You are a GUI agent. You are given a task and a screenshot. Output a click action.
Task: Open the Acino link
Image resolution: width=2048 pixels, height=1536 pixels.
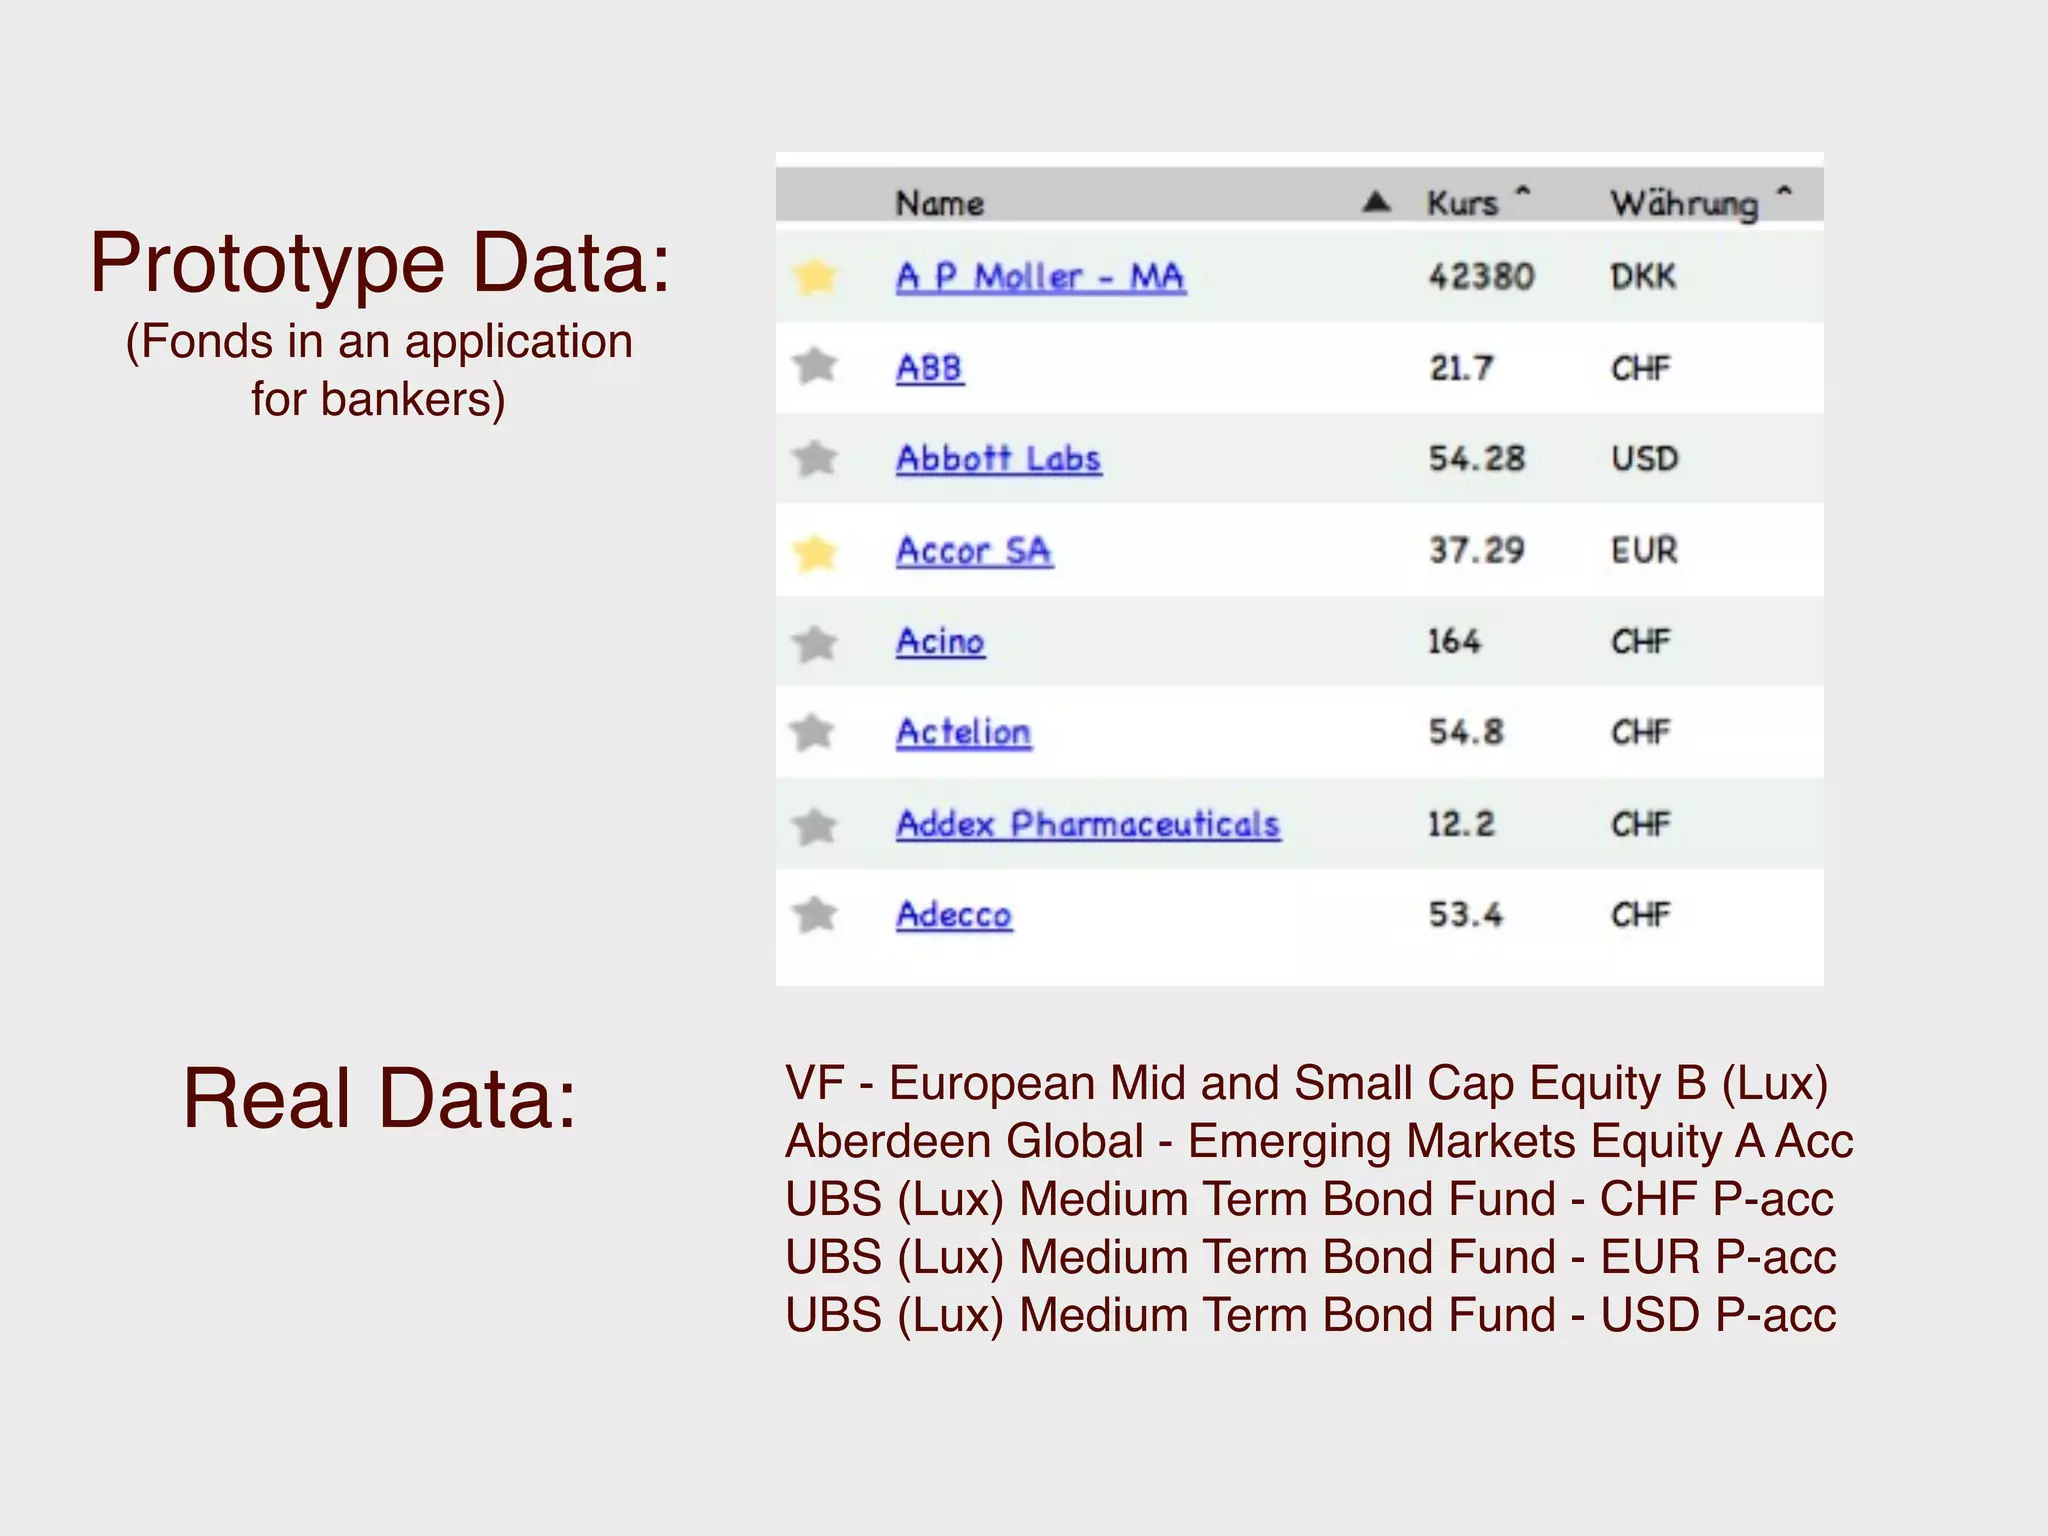coord(940,642)
